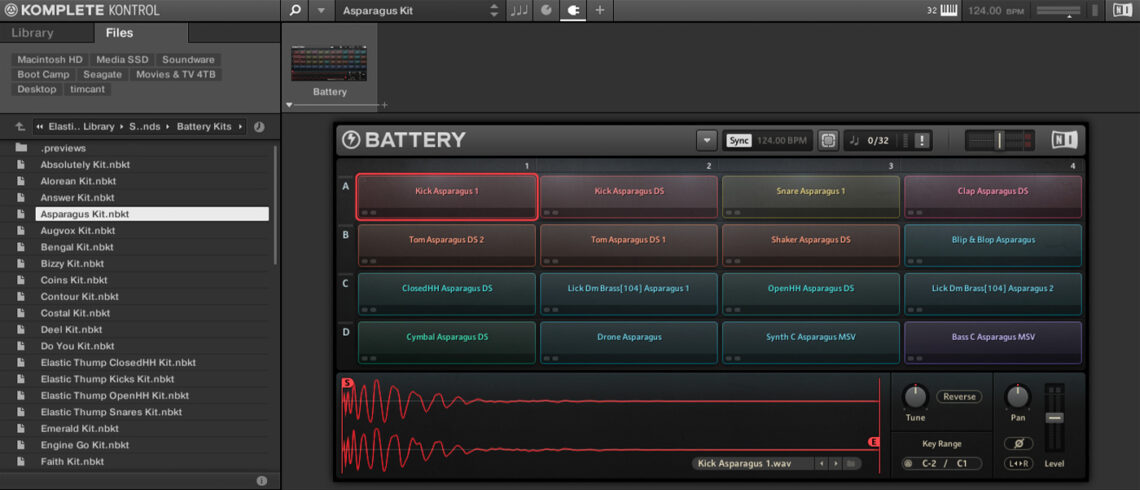Select row A header in Battery matrix
The image size is (1140, 490).
(345, 186)
